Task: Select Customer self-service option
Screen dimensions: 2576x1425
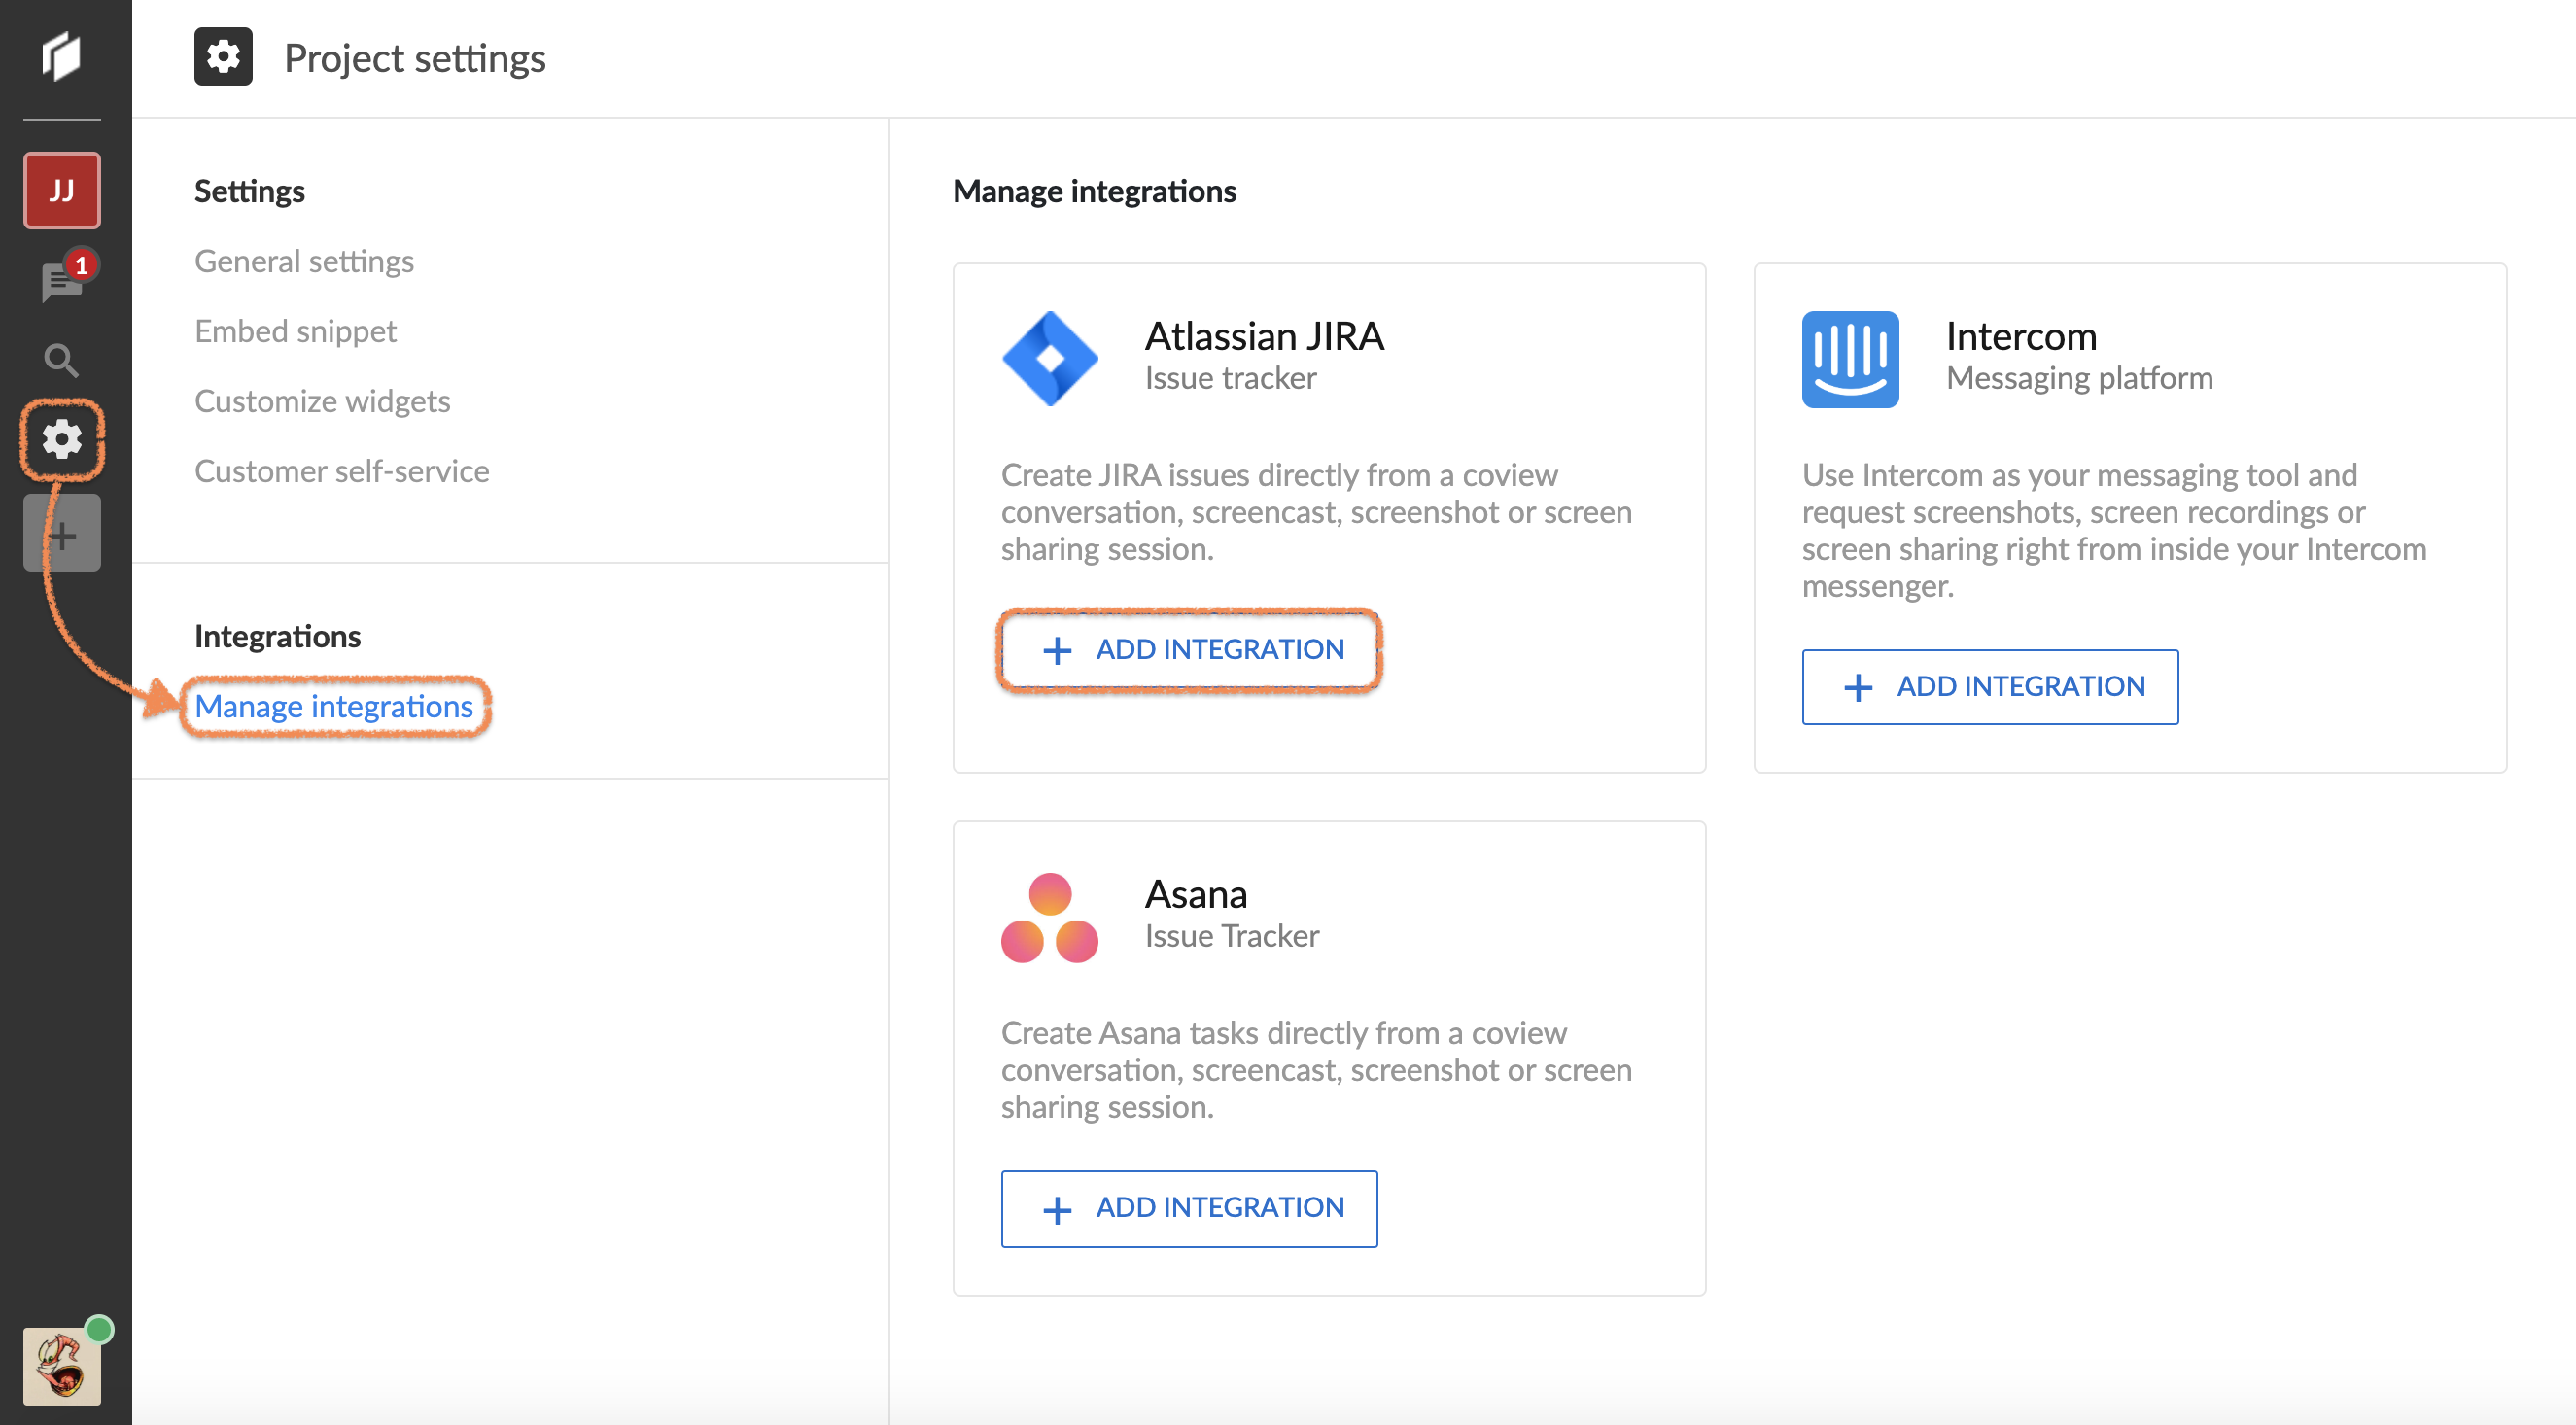Action: click(x=342, y=471)
